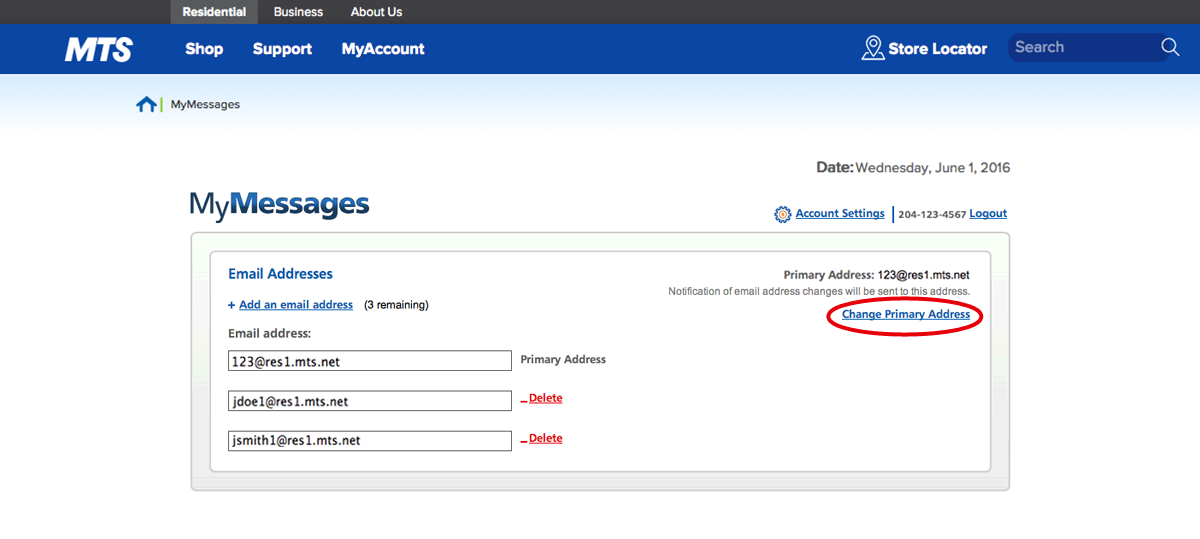The width and height of the screenshot is (1200, 539).
Task: Click the notification of email address changes note
Action: tap(819, 291)
